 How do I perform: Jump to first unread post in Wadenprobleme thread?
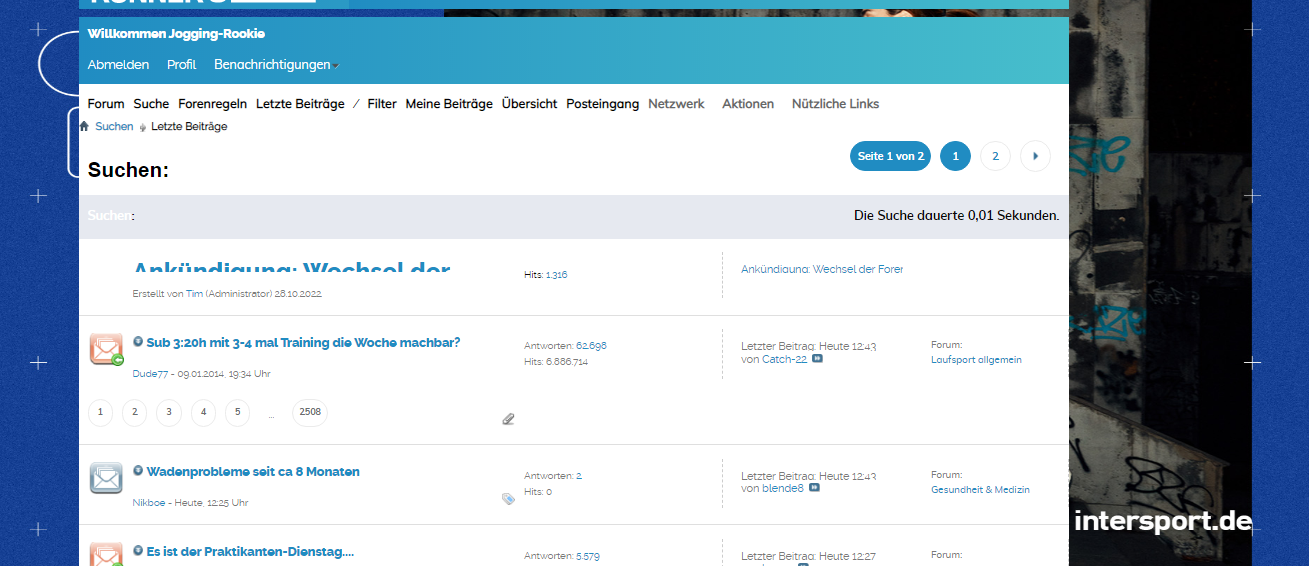pyautogui.click(x=138, y=471)
